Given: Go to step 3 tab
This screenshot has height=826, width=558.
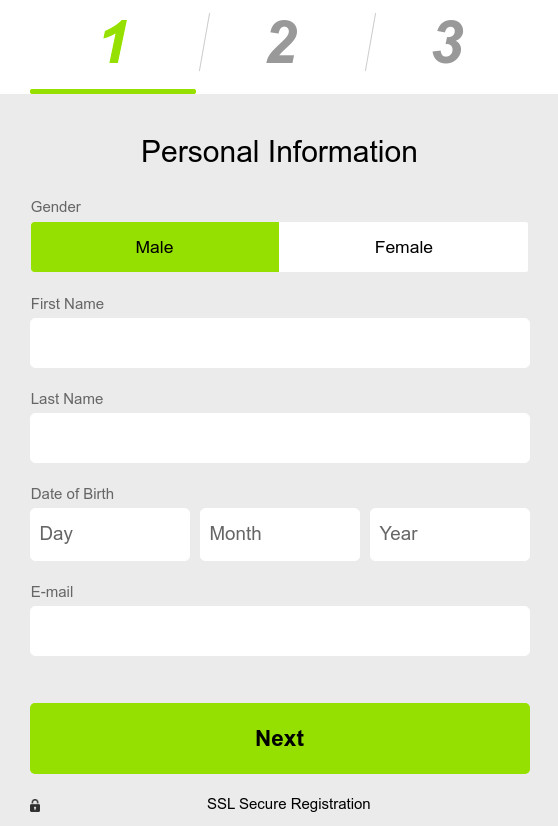Looking at the screenshot, I should point(447,42).
